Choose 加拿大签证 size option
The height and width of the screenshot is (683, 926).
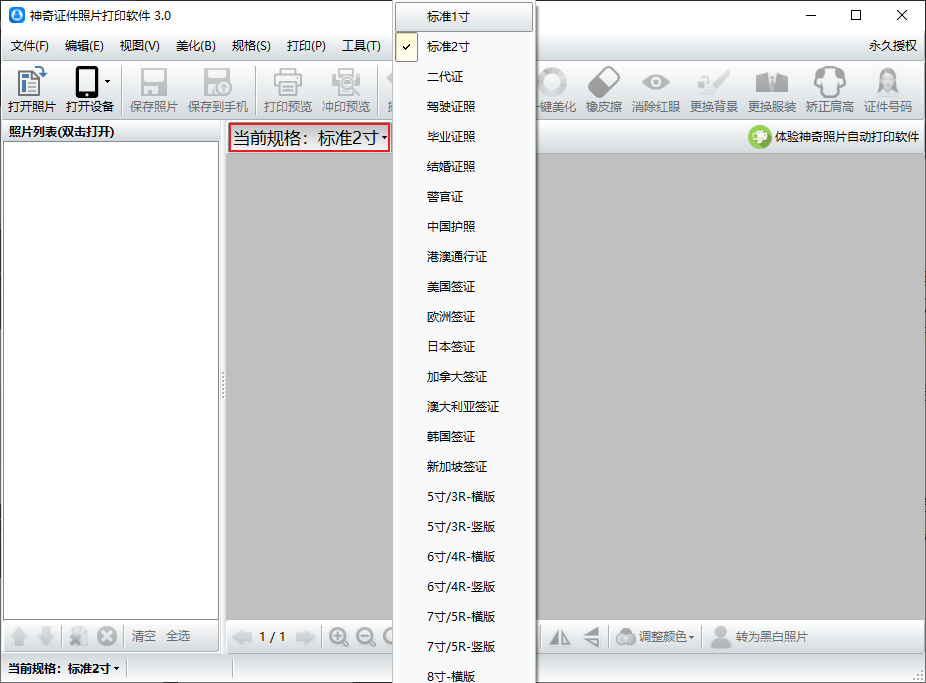click(464, 377)
